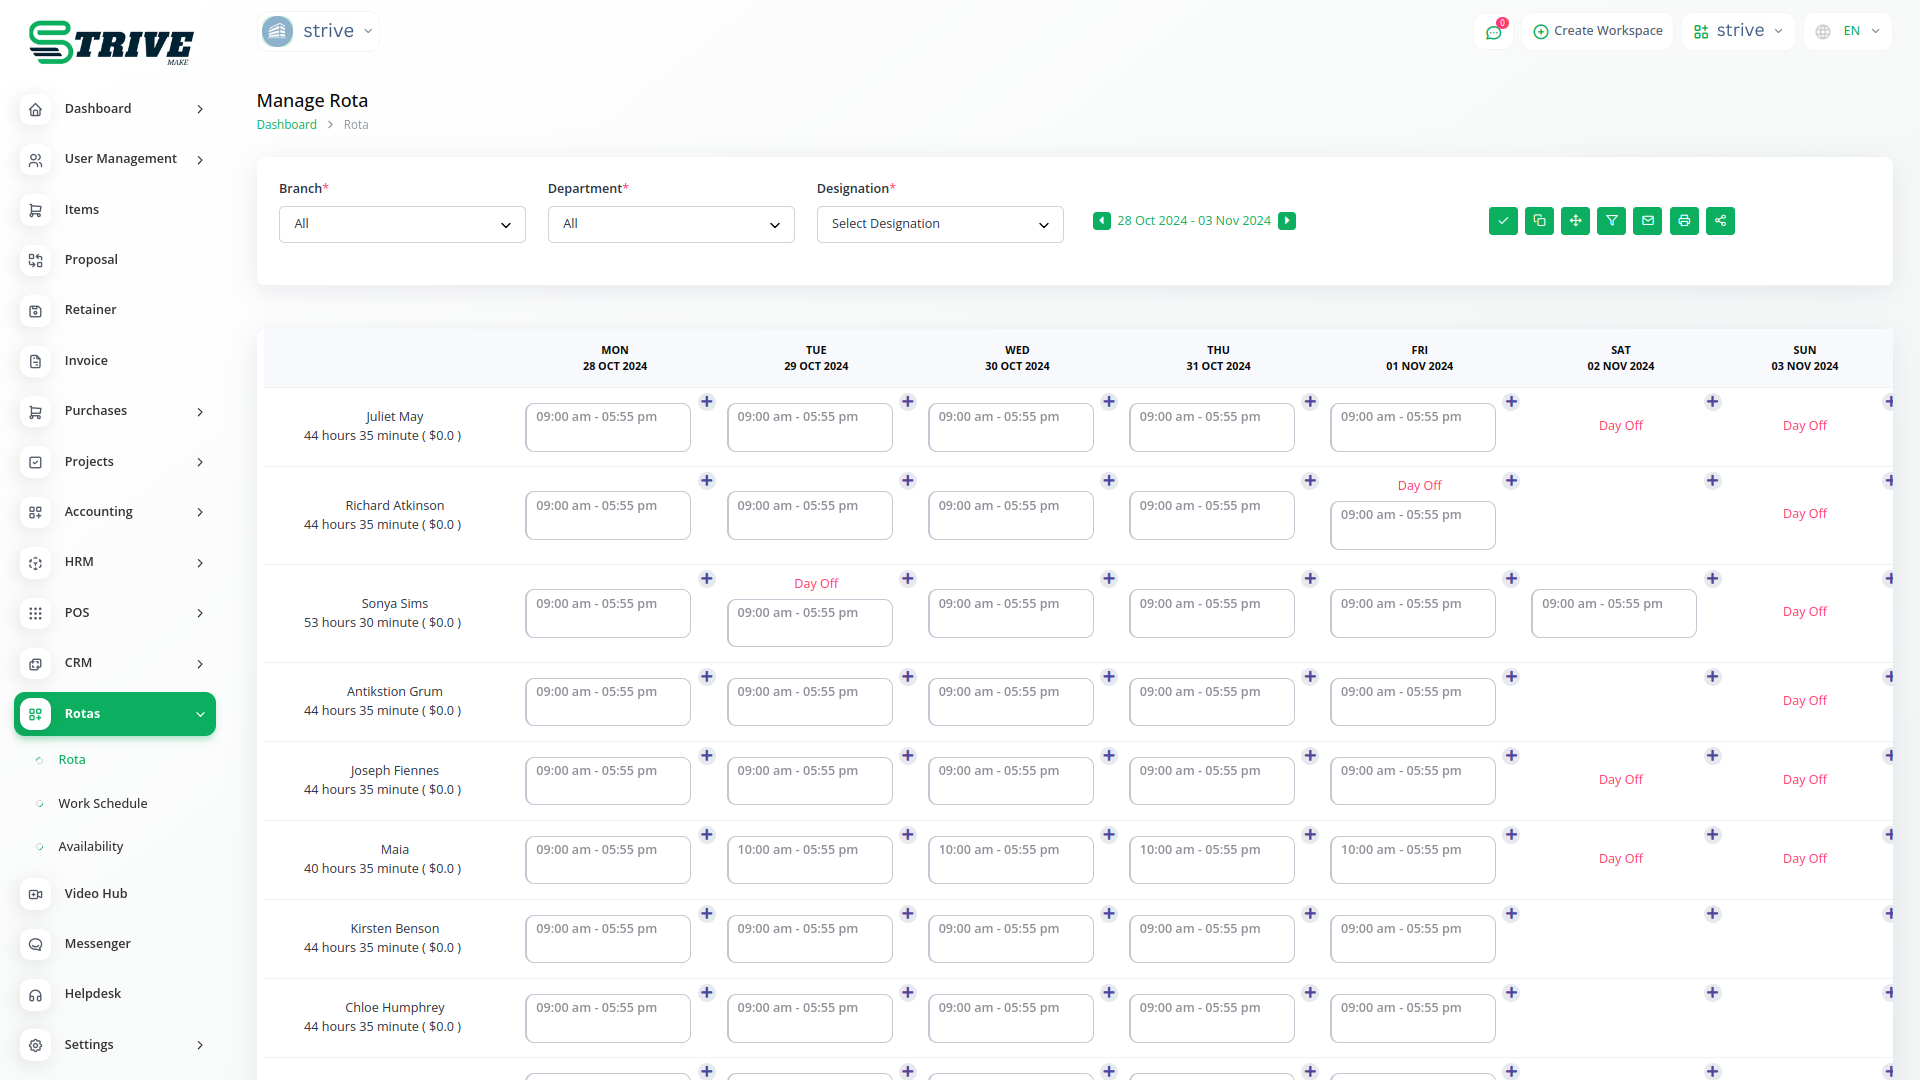Click the copy rota icon
Image resolution: width=1920 pixels, height=1080 pixels.
point(1539,221)
